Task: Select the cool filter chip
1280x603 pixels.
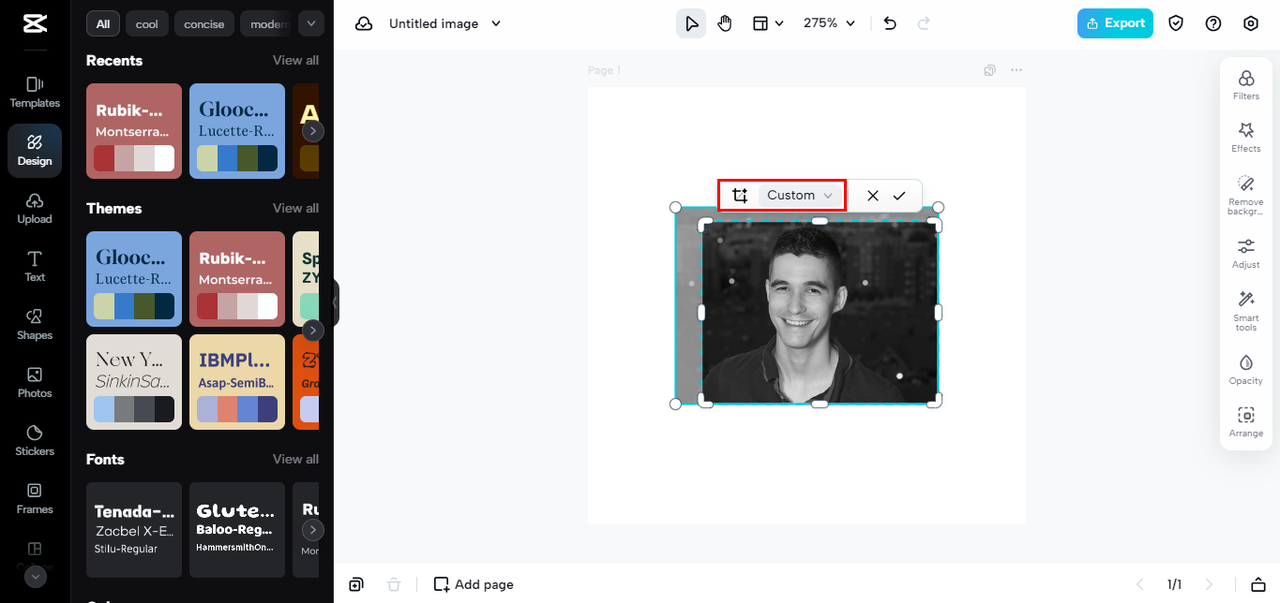Action: 147,23
